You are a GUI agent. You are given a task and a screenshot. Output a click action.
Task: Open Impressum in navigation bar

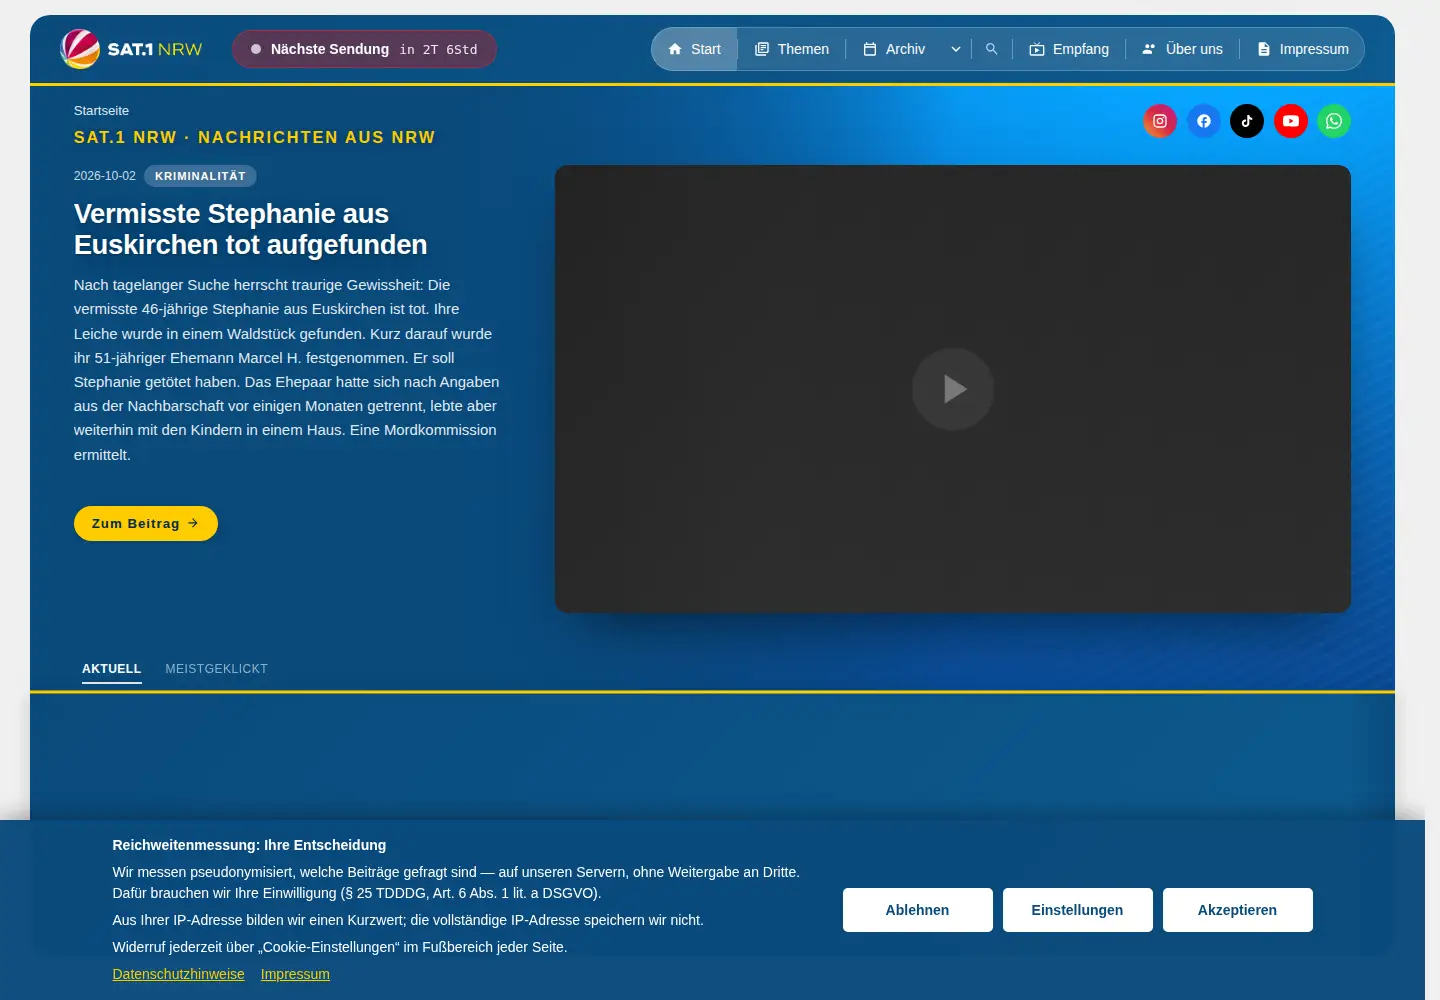coord(1303,49)
